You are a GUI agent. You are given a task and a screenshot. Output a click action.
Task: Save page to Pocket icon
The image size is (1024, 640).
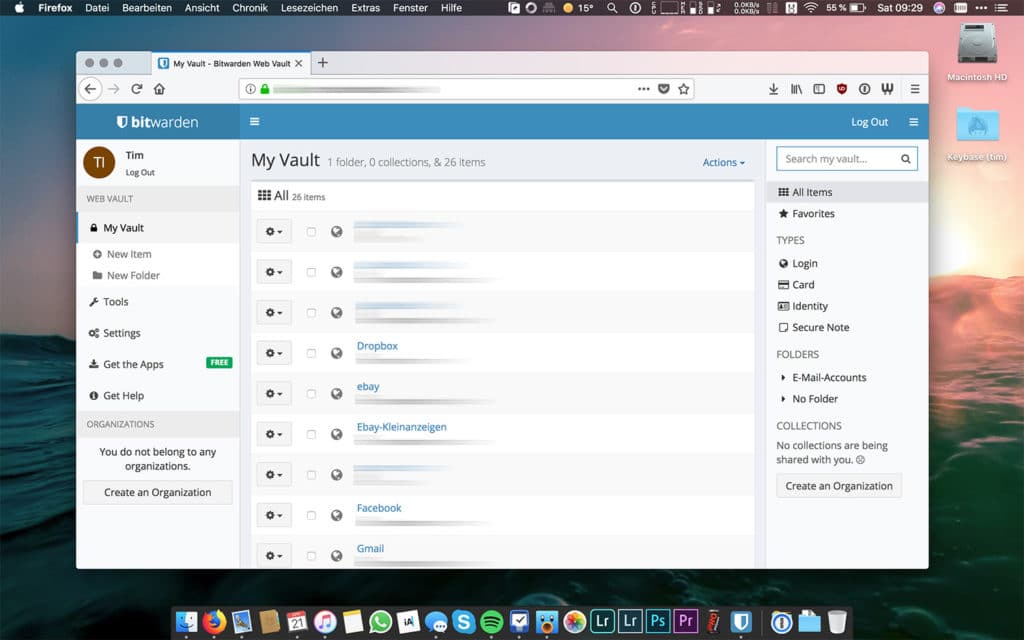point(664,89)
